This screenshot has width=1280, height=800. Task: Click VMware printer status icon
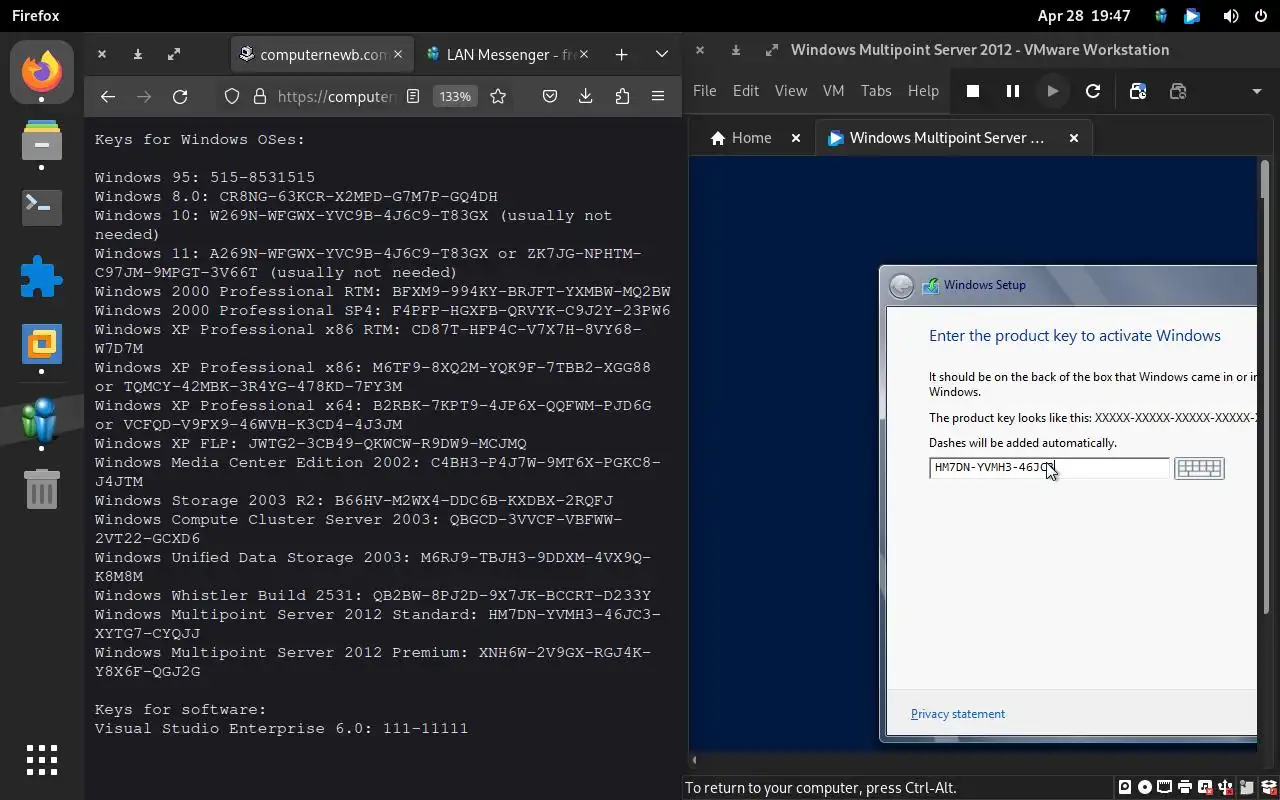pyautogui.click(x=1185, y=787)
